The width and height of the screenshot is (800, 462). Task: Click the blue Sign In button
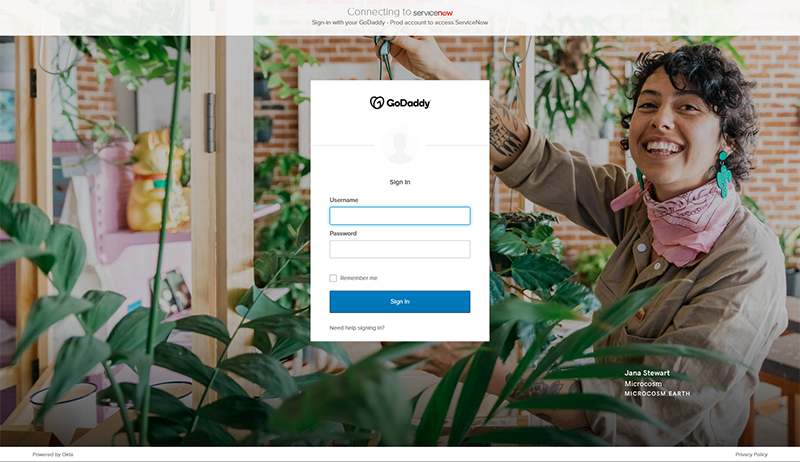[400, 302]
